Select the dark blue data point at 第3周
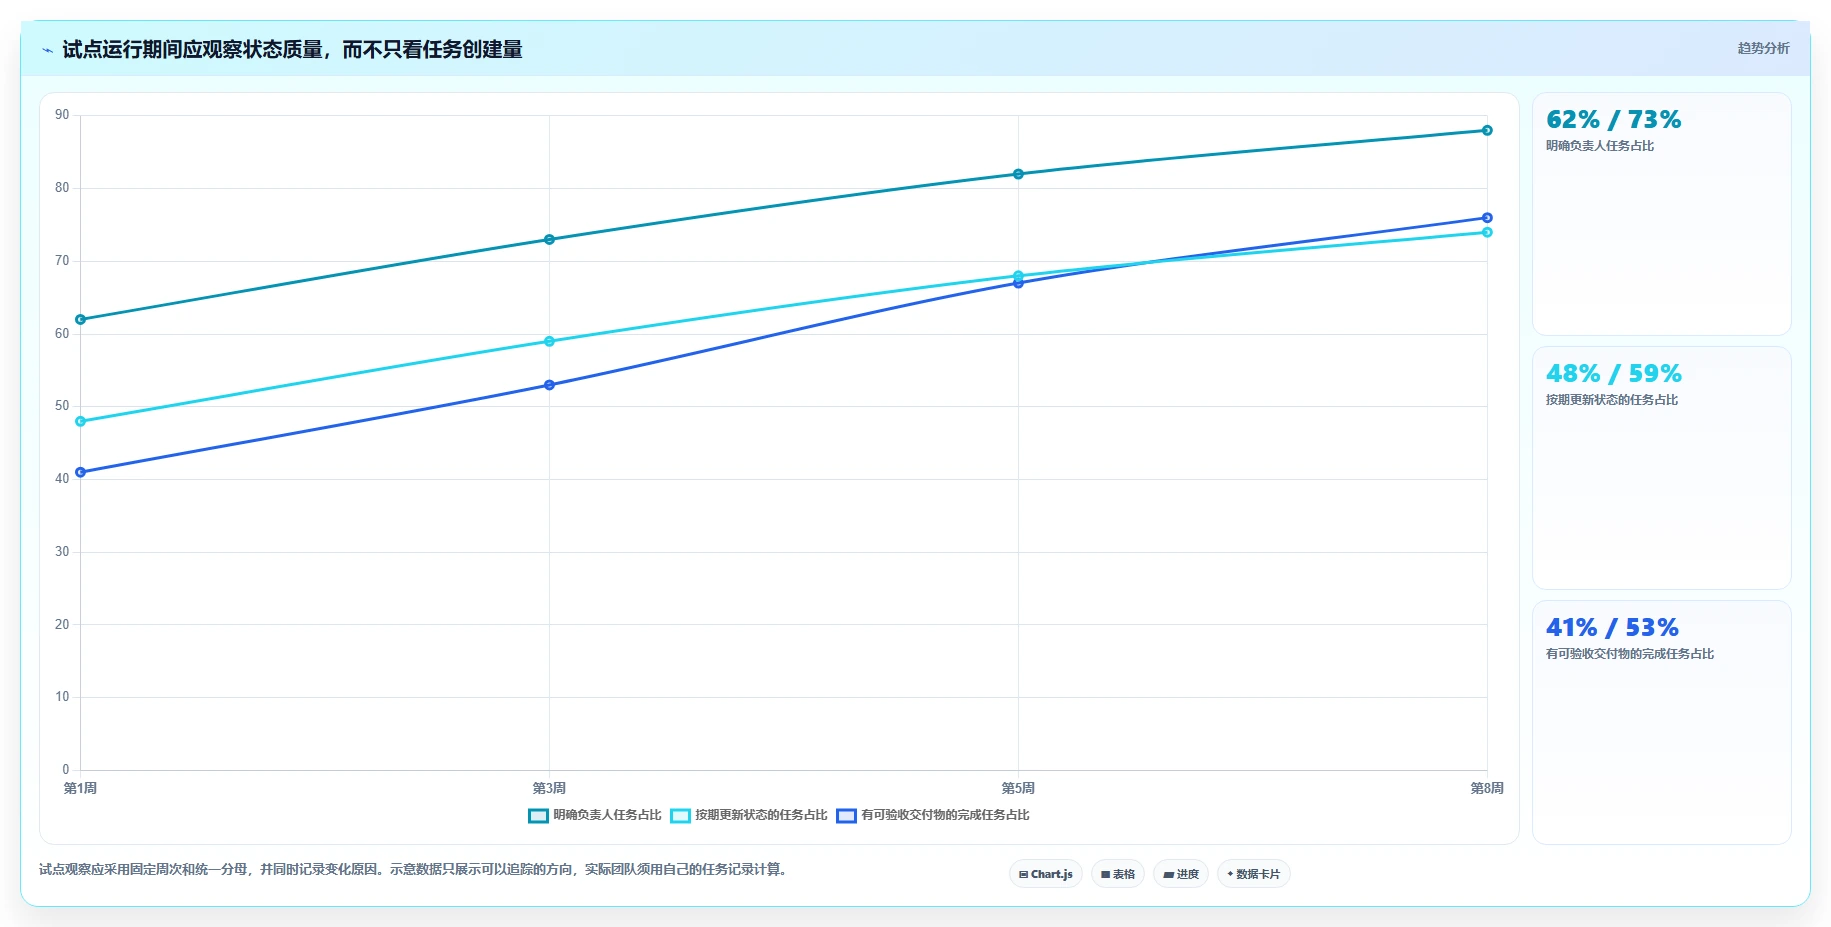 pos(549,385)
